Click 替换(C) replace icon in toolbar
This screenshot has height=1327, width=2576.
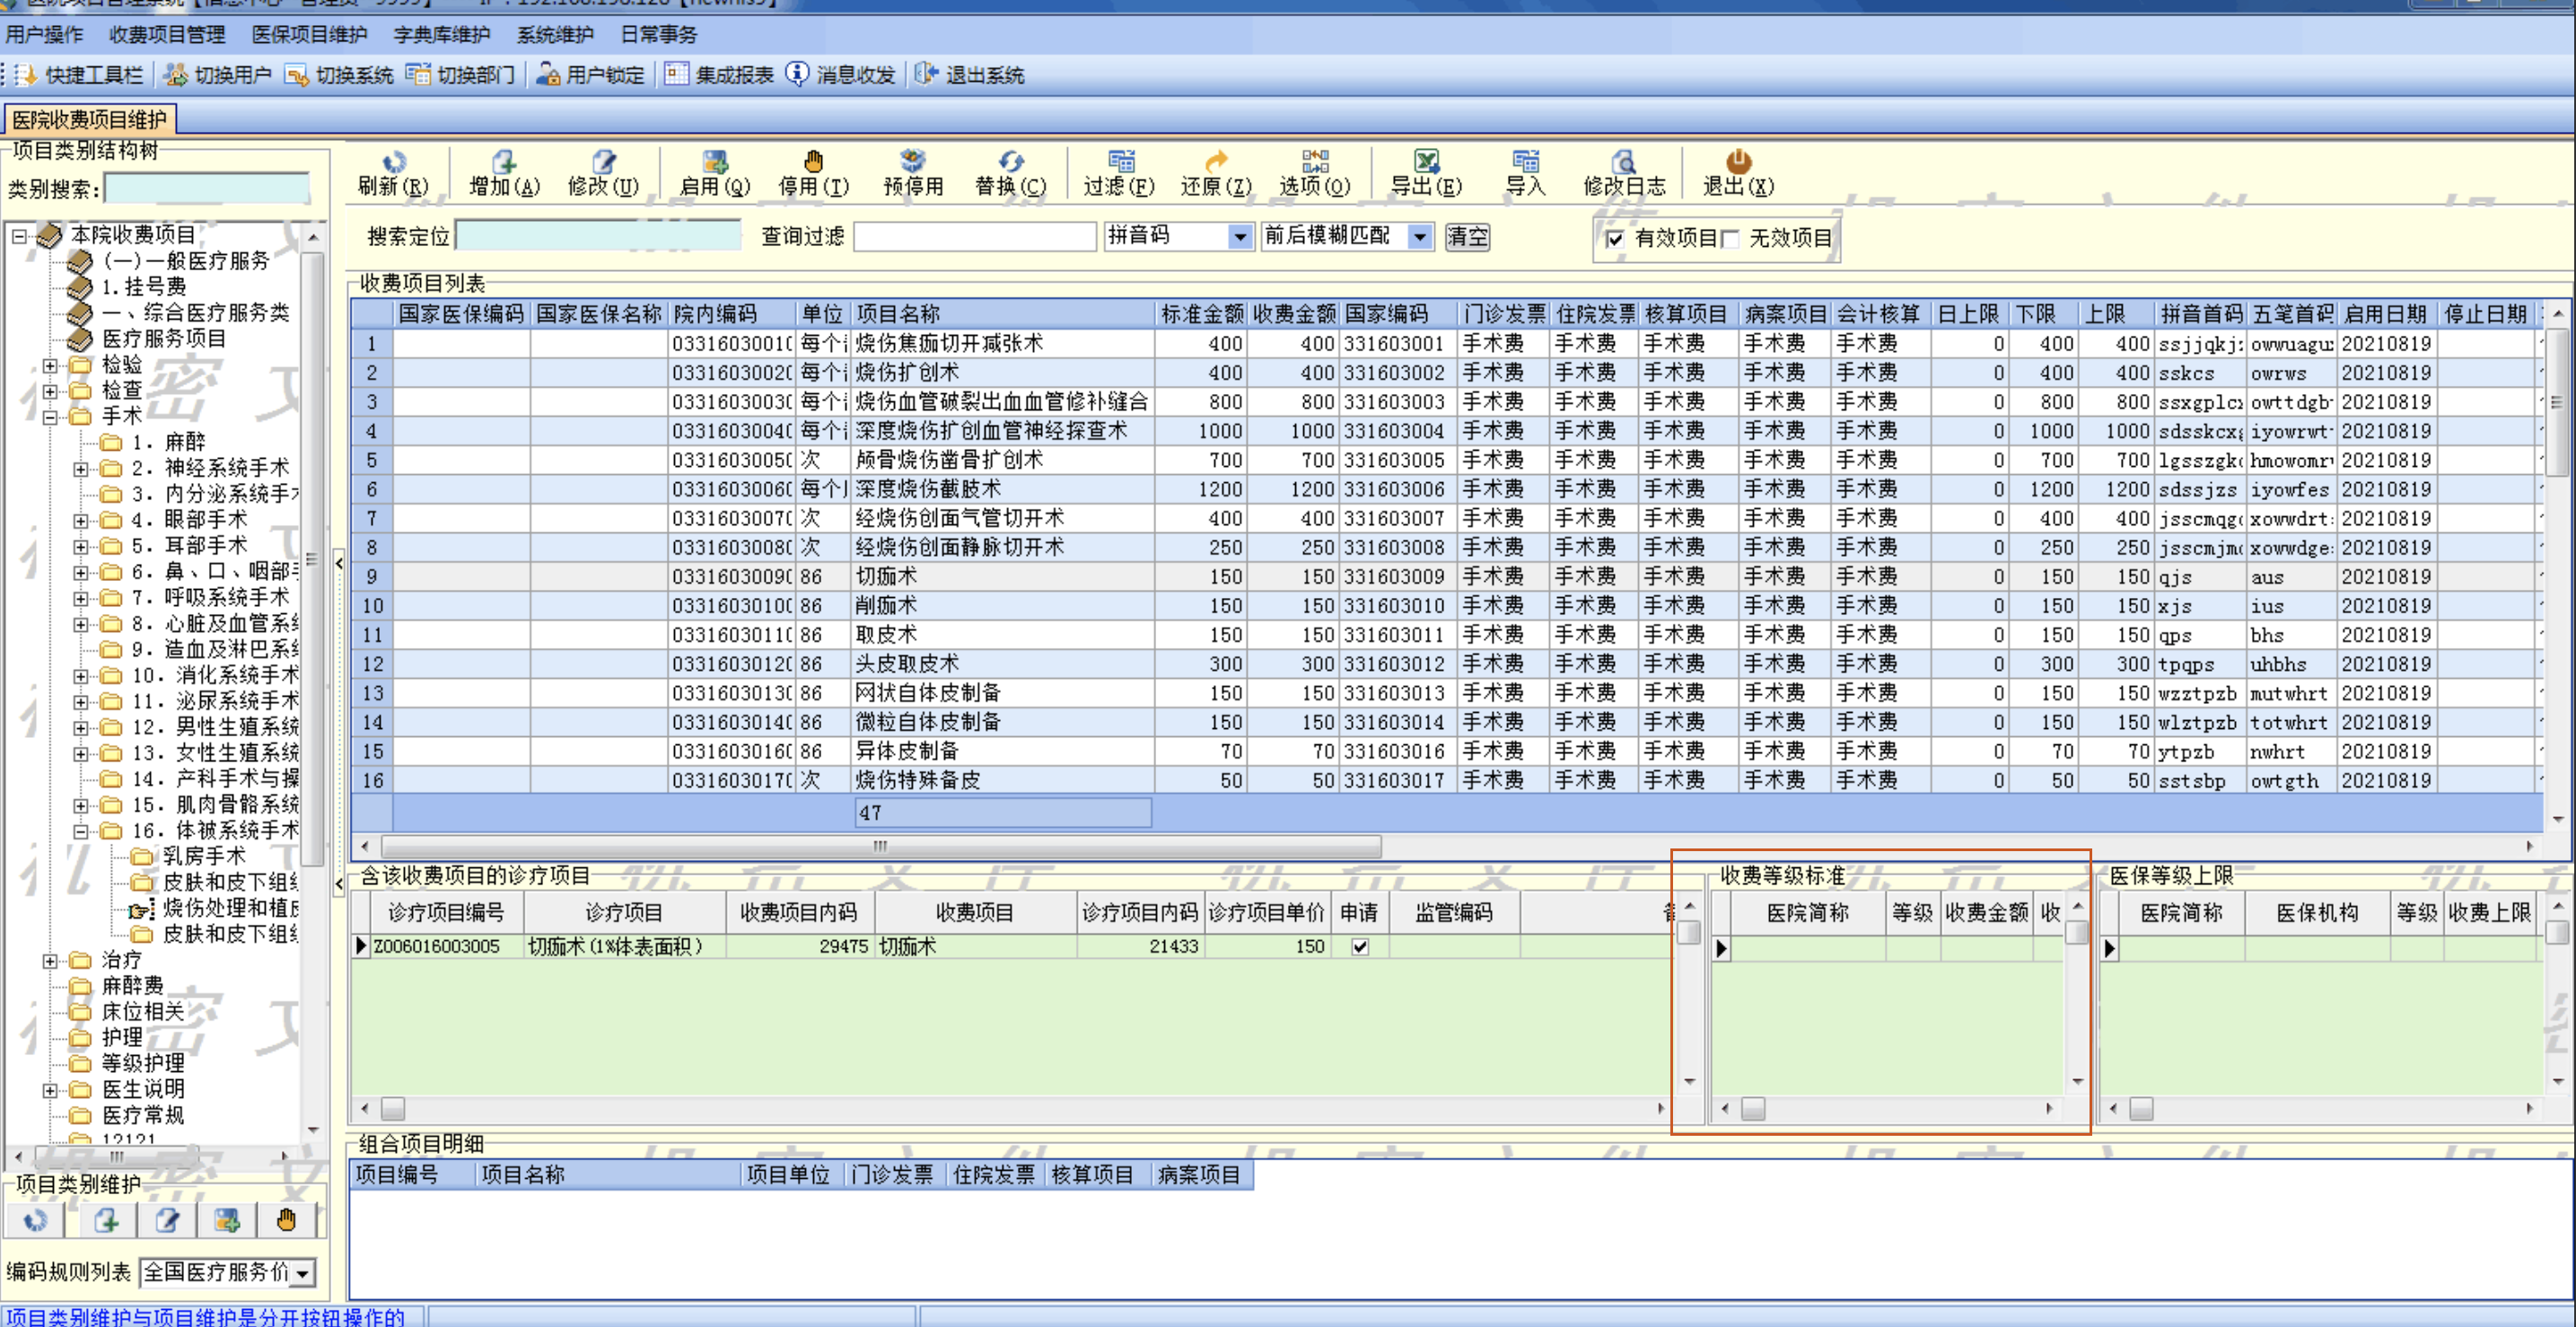click(1011, 161)
